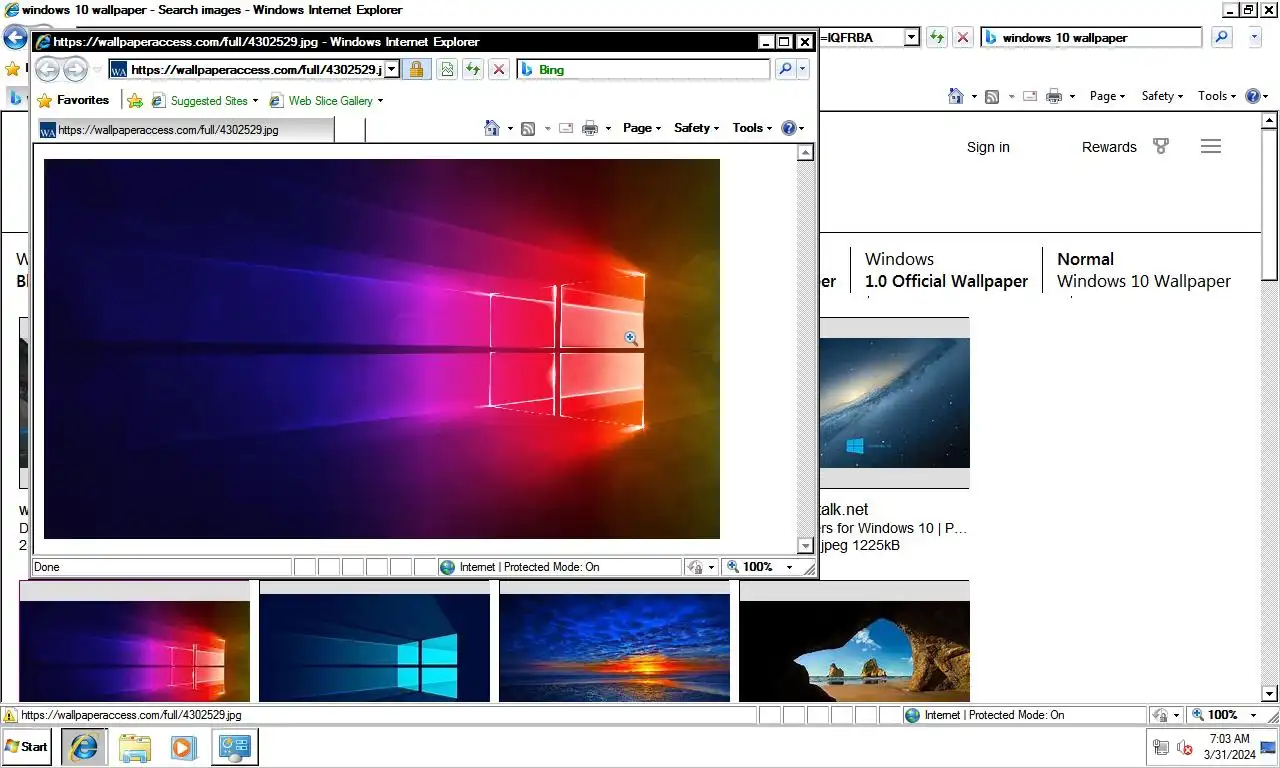Open the red-purple Windows logo thumbnail in results
1280x768 pixels.
pos(134,651)
